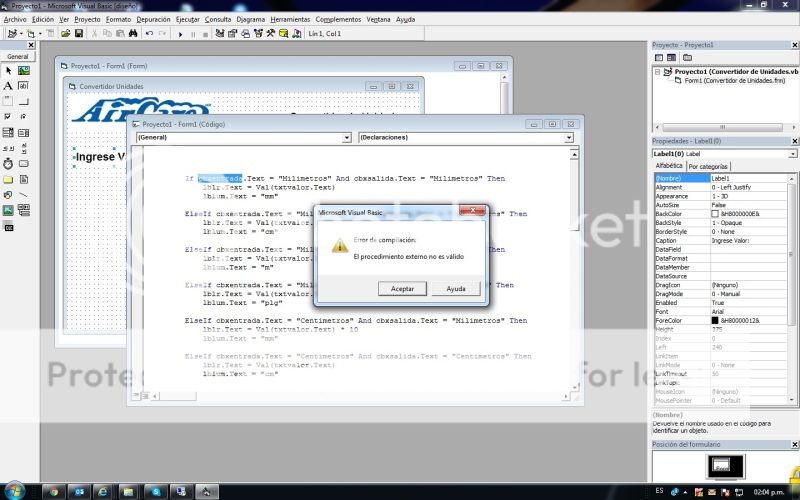Select the Label control tool

(x=8, y=86)
